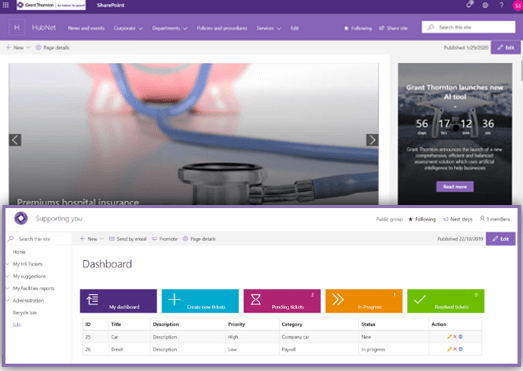Open Policies and procedures menu item
This screenshot has height=371, width=523.
(x=222, y=28)
